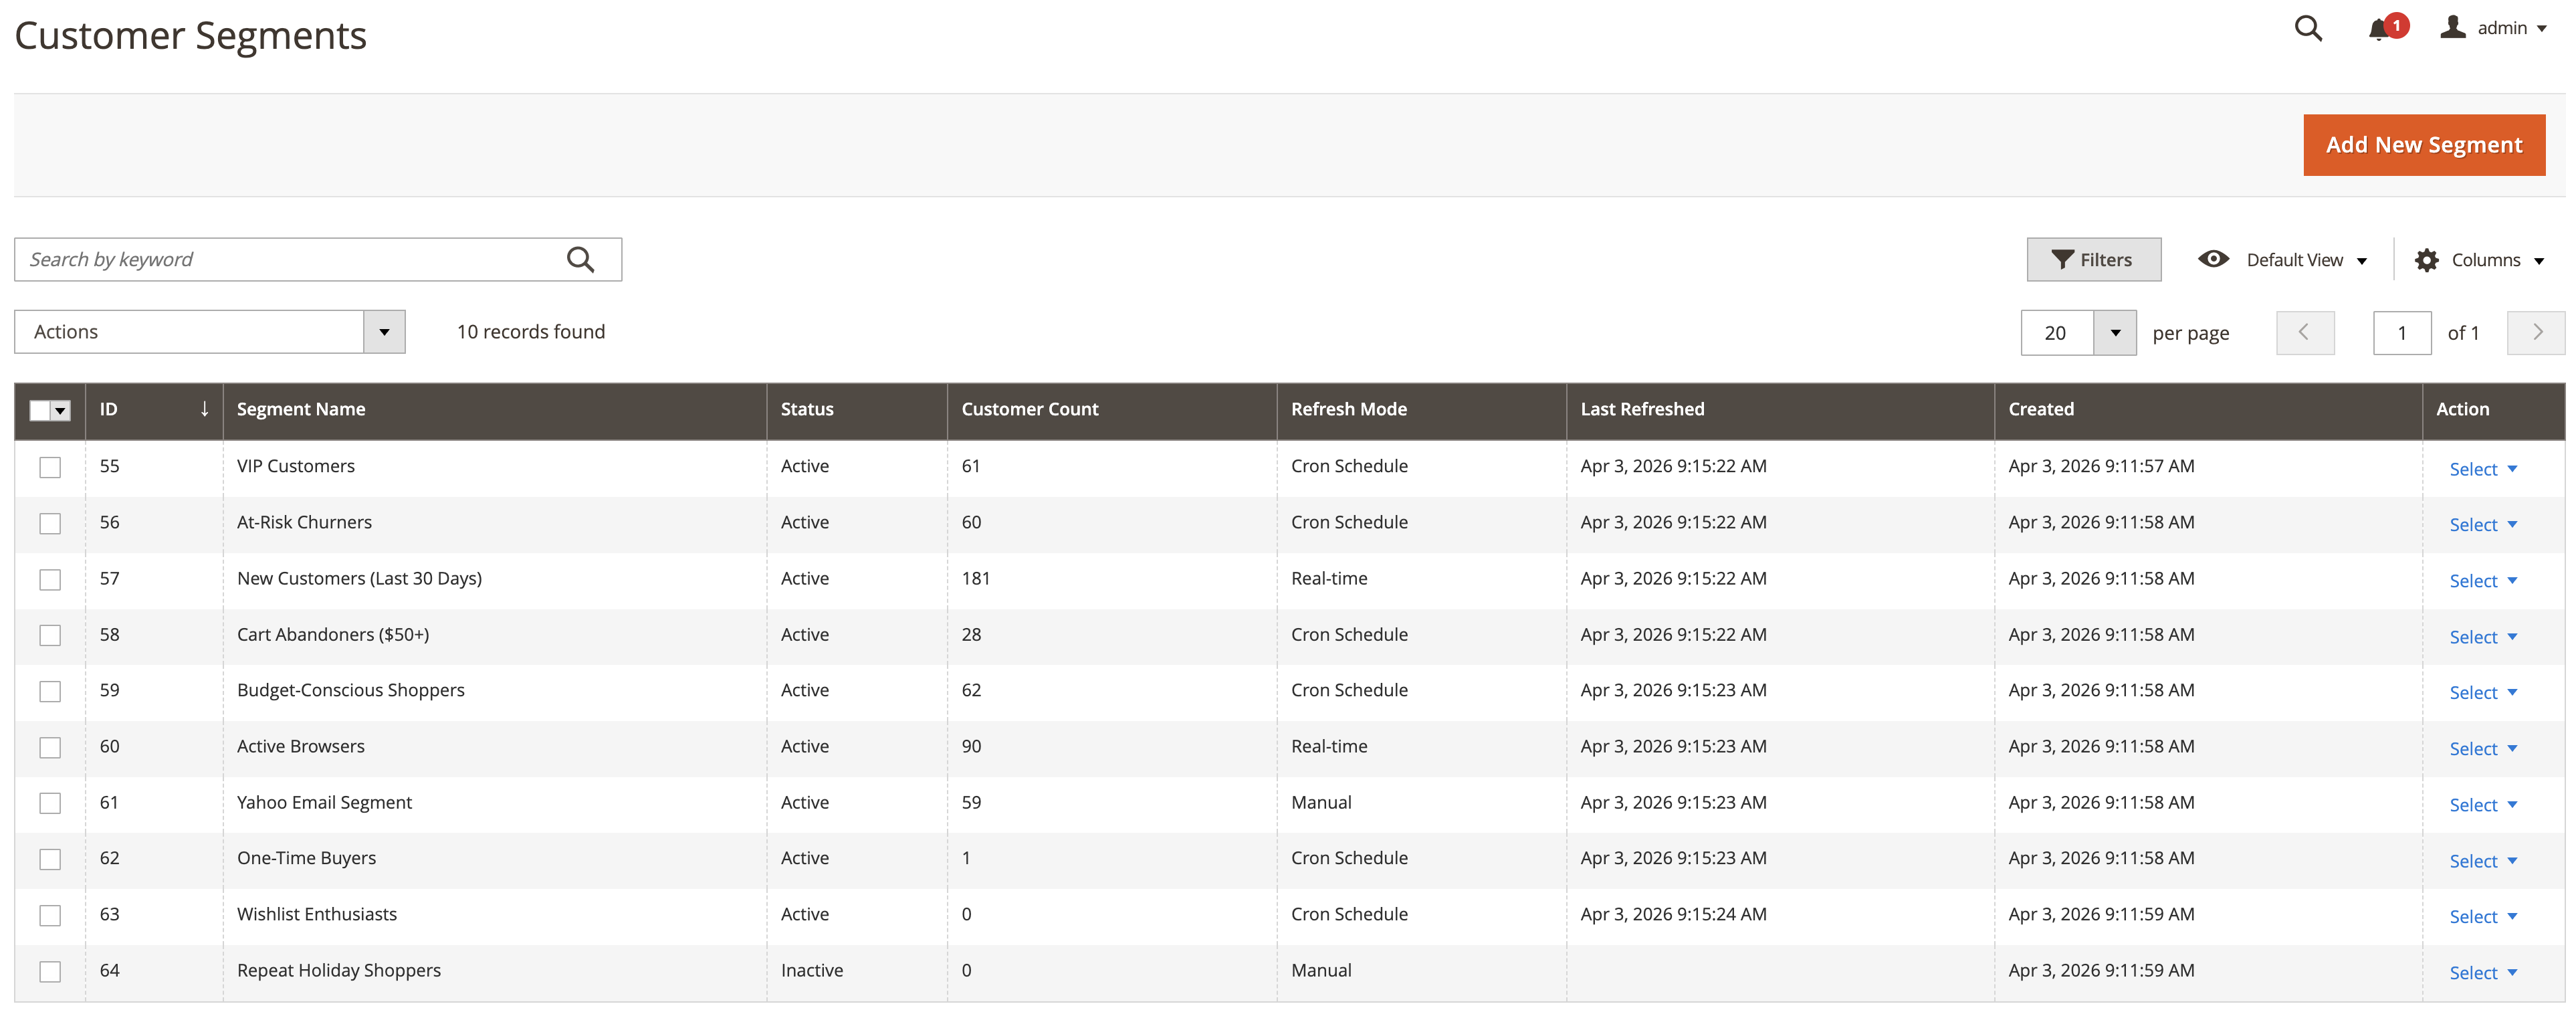Click the Add New Segment button
This screenshot has height=1010, width=2576.
click(x=2424, y=144)
